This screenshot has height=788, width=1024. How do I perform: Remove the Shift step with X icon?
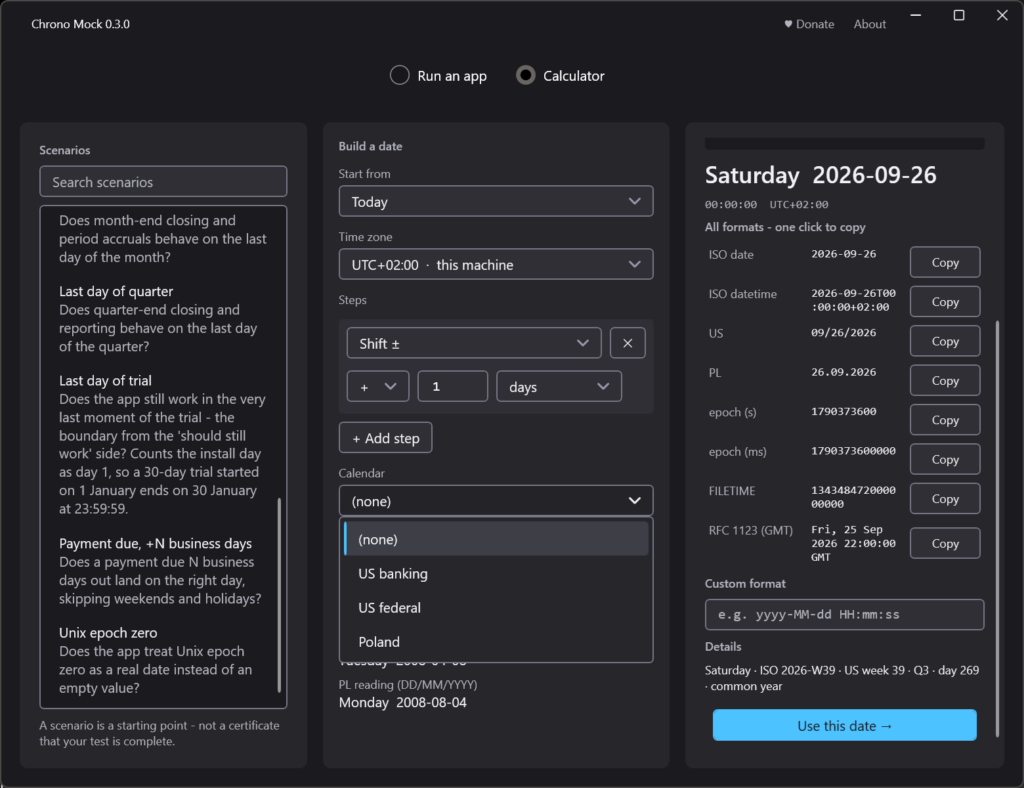coord(628,343)
